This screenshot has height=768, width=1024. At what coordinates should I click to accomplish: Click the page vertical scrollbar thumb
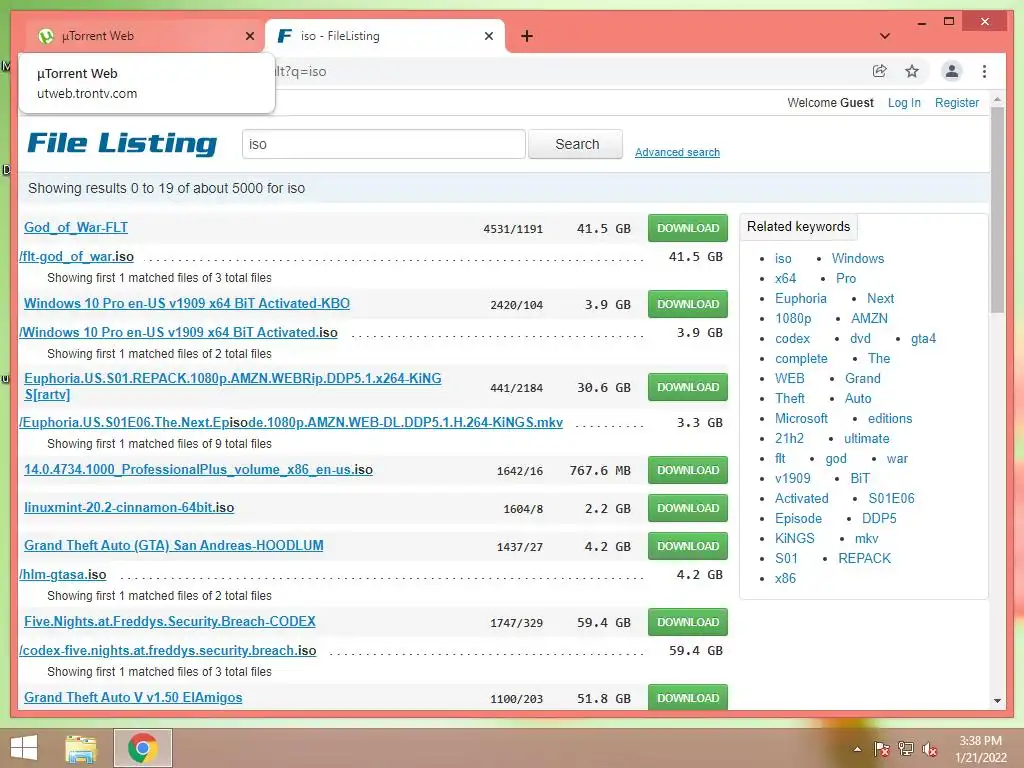click(x=997, y=209)
